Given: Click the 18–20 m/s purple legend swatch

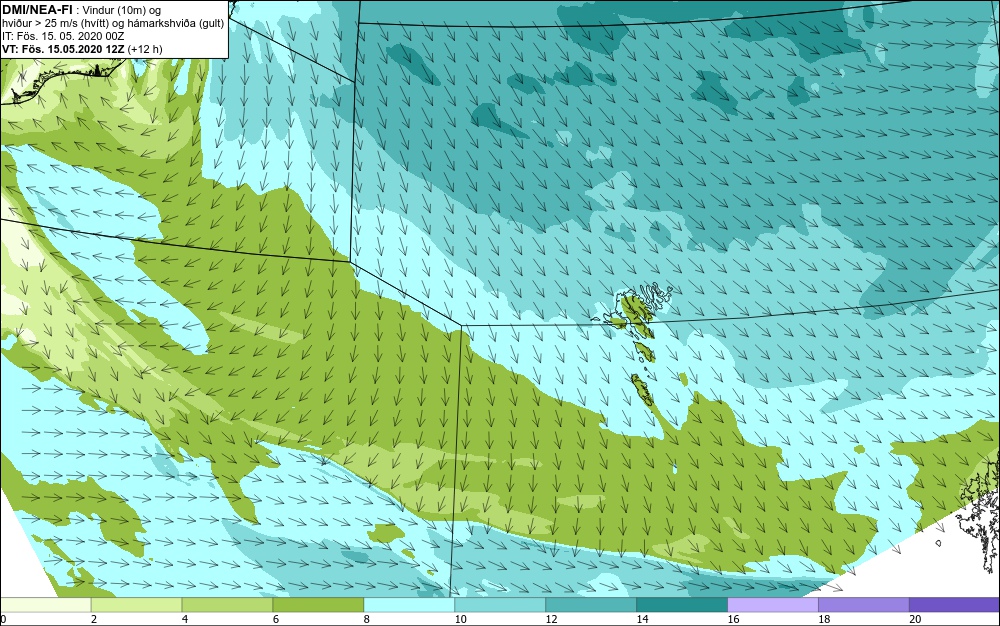Looking at the screenshot, I should [864, 604].
